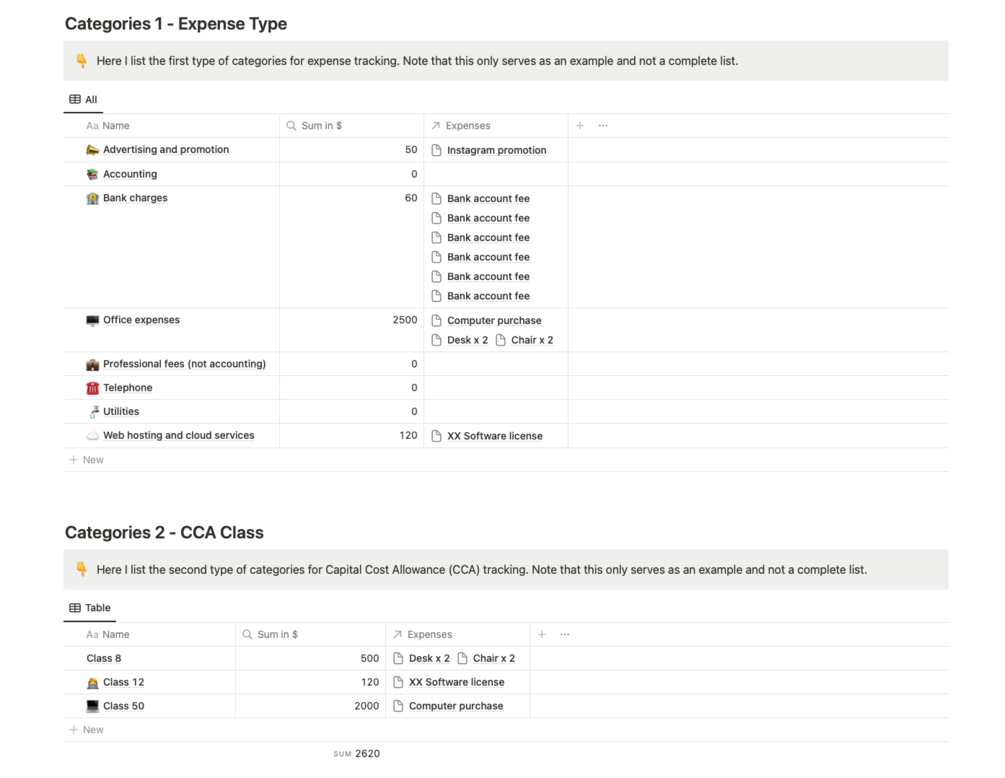Open the Expenses column header in the CCA Class table
The width and height of the screenshot is (1005, 778).
pos(429,635)
